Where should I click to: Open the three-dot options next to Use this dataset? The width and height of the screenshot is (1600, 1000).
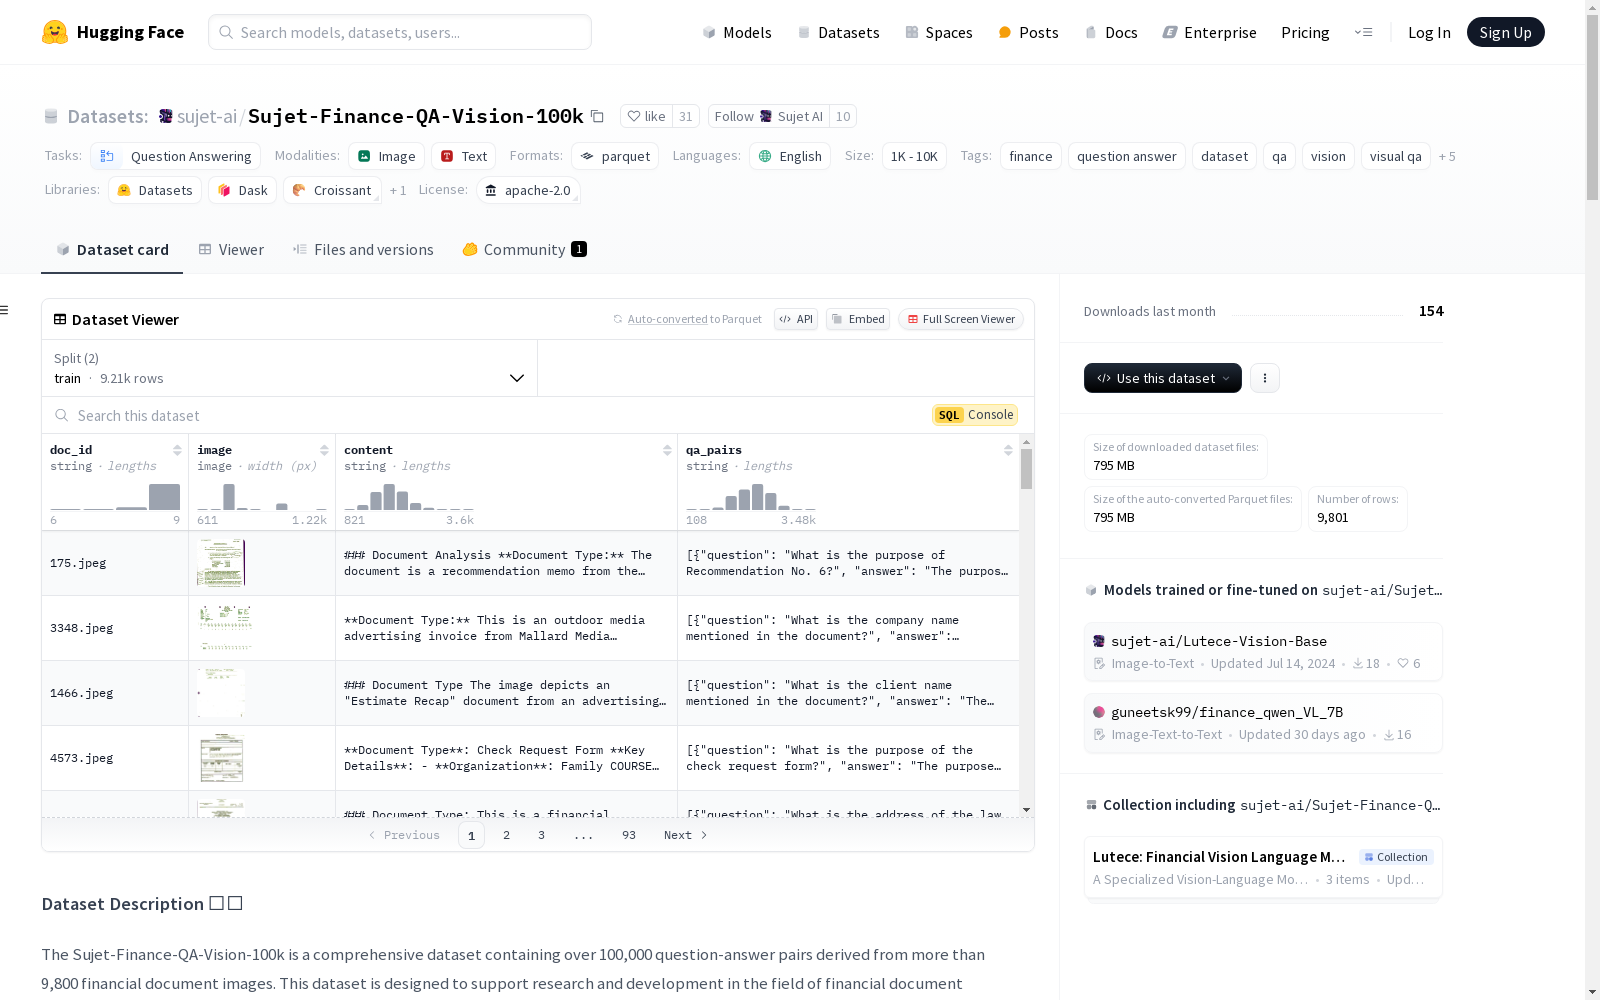pos(1265,378)
